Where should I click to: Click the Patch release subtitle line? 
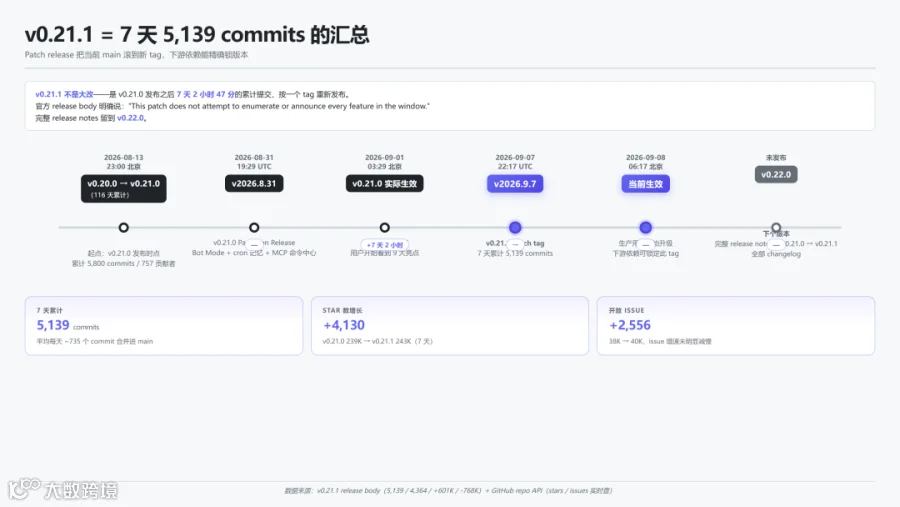pyautogui.click(x=136, y=55)
